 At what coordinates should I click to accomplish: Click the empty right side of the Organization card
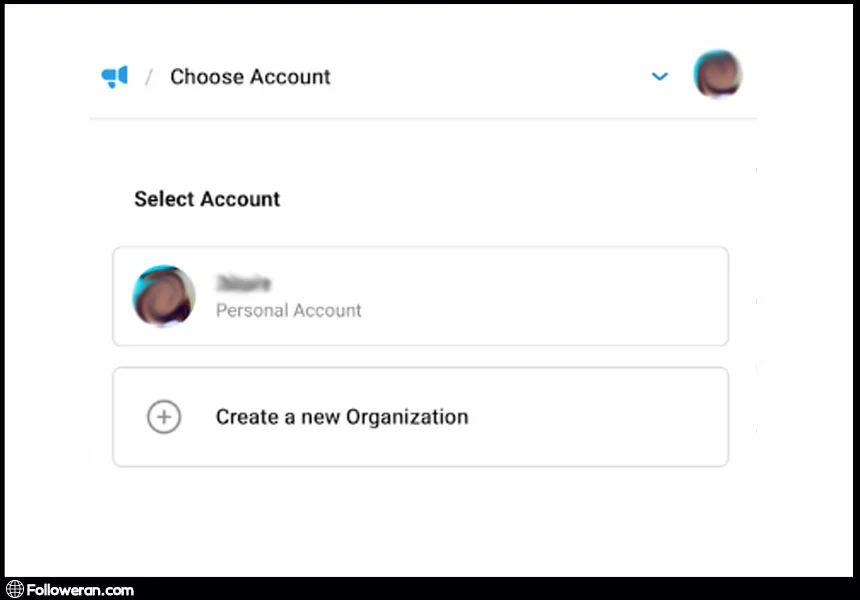pos(620,417)
